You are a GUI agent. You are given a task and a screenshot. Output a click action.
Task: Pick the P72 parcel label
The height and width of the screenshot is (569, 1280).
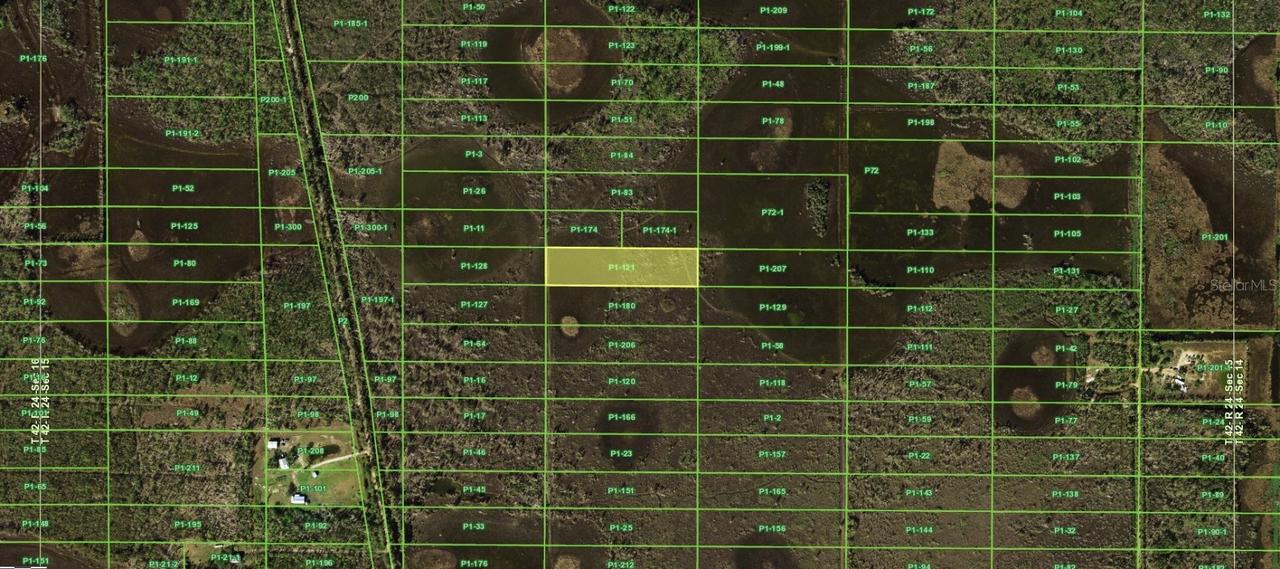coord(871,170)
